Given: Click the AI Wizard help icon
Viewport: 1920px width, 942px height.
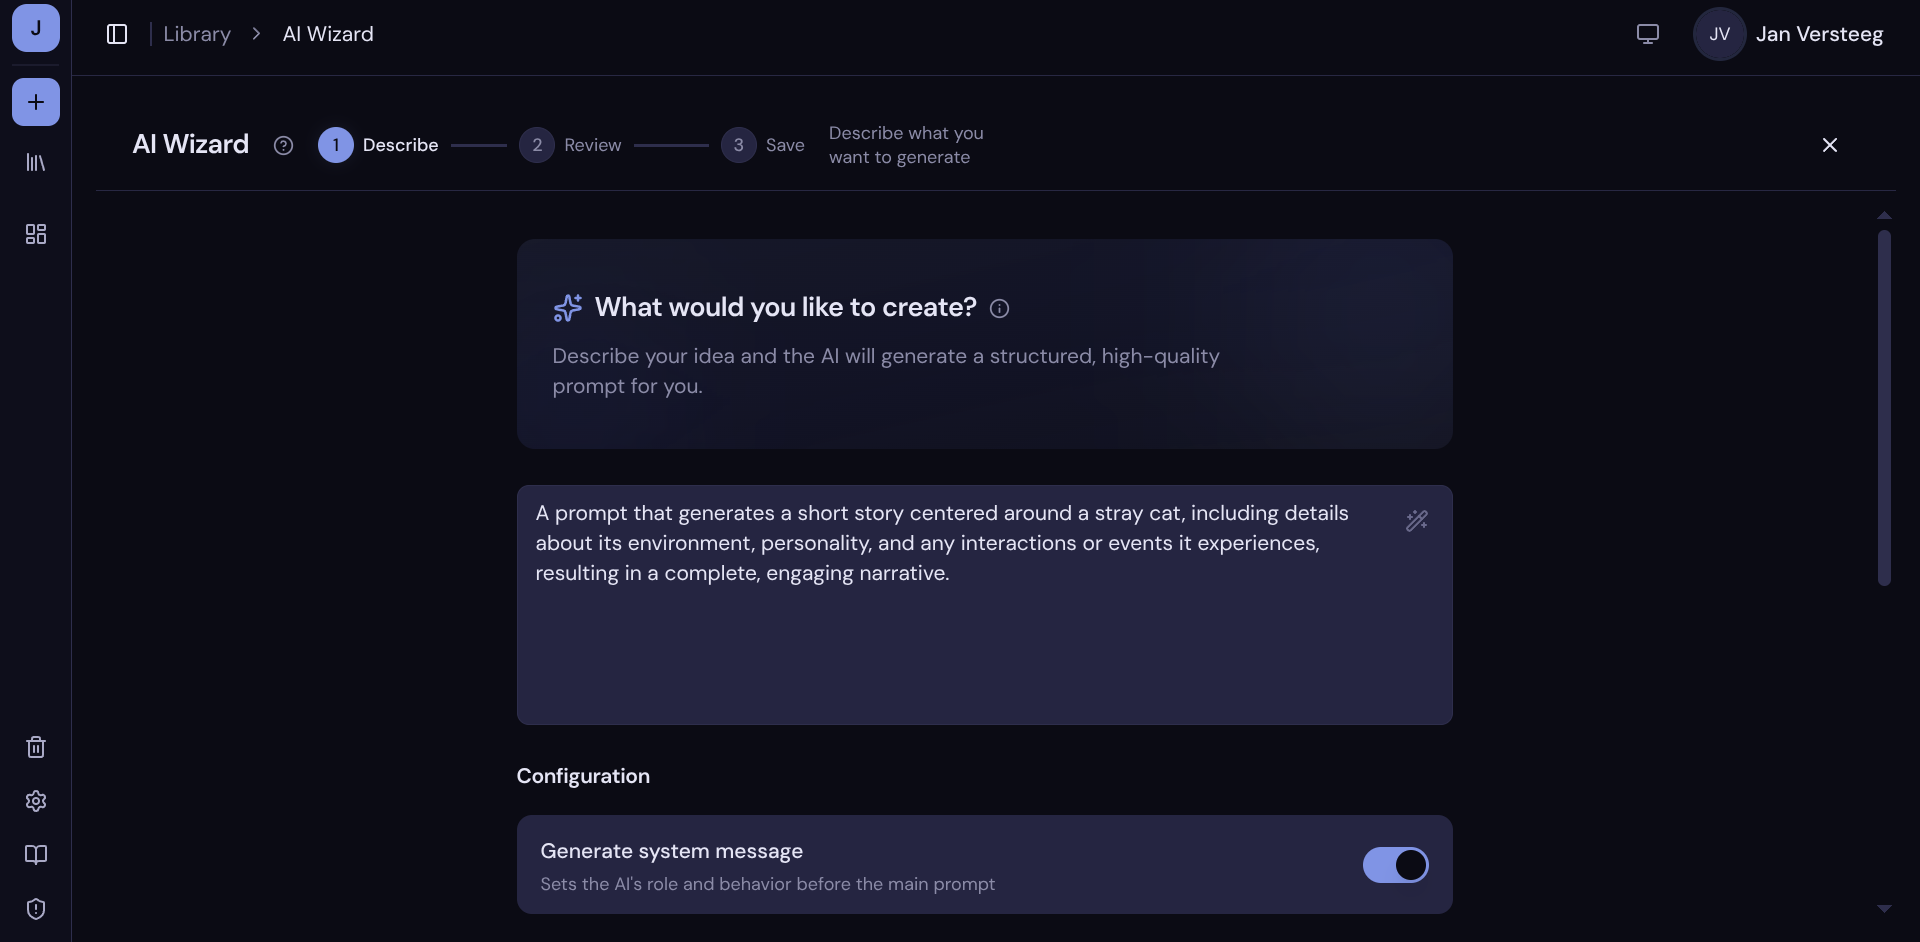Looking at the screenshot, I should click(283, 146).
